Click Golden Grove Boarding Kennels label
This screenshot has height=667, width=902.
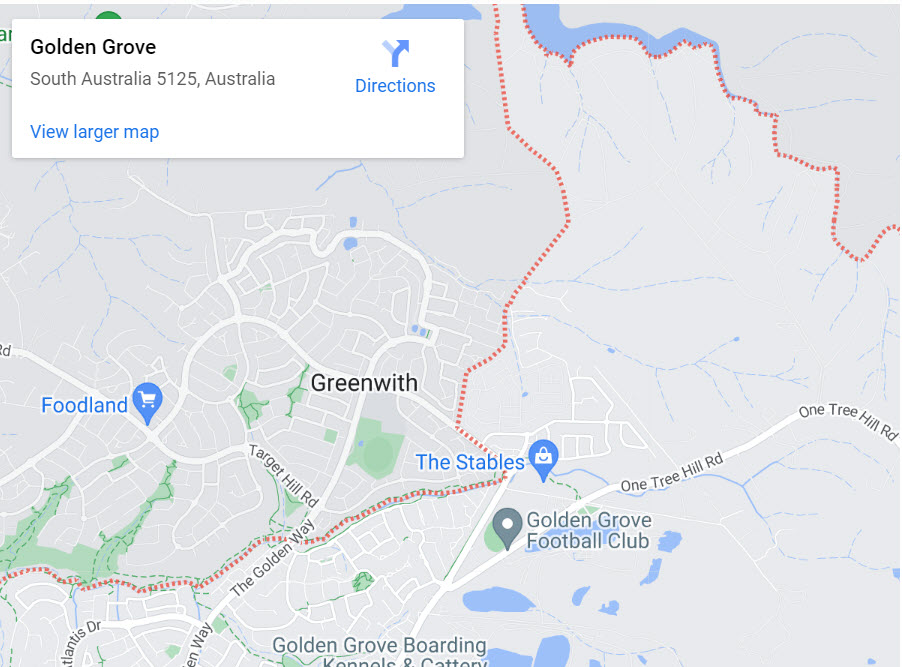380,652
